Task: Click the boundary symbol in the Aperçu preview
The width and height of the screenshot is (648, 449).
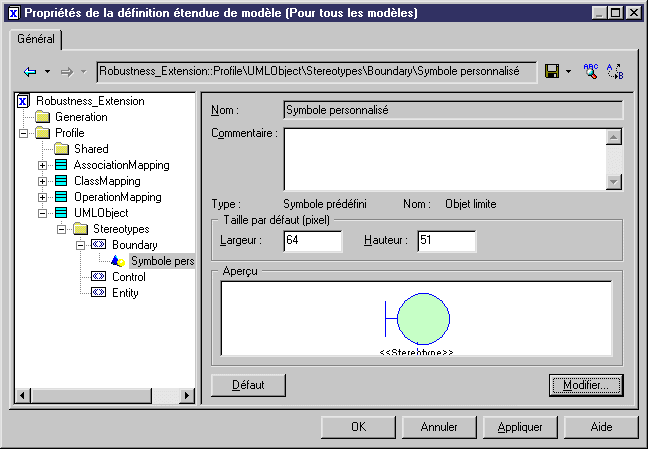Action: tap(417, 319)
